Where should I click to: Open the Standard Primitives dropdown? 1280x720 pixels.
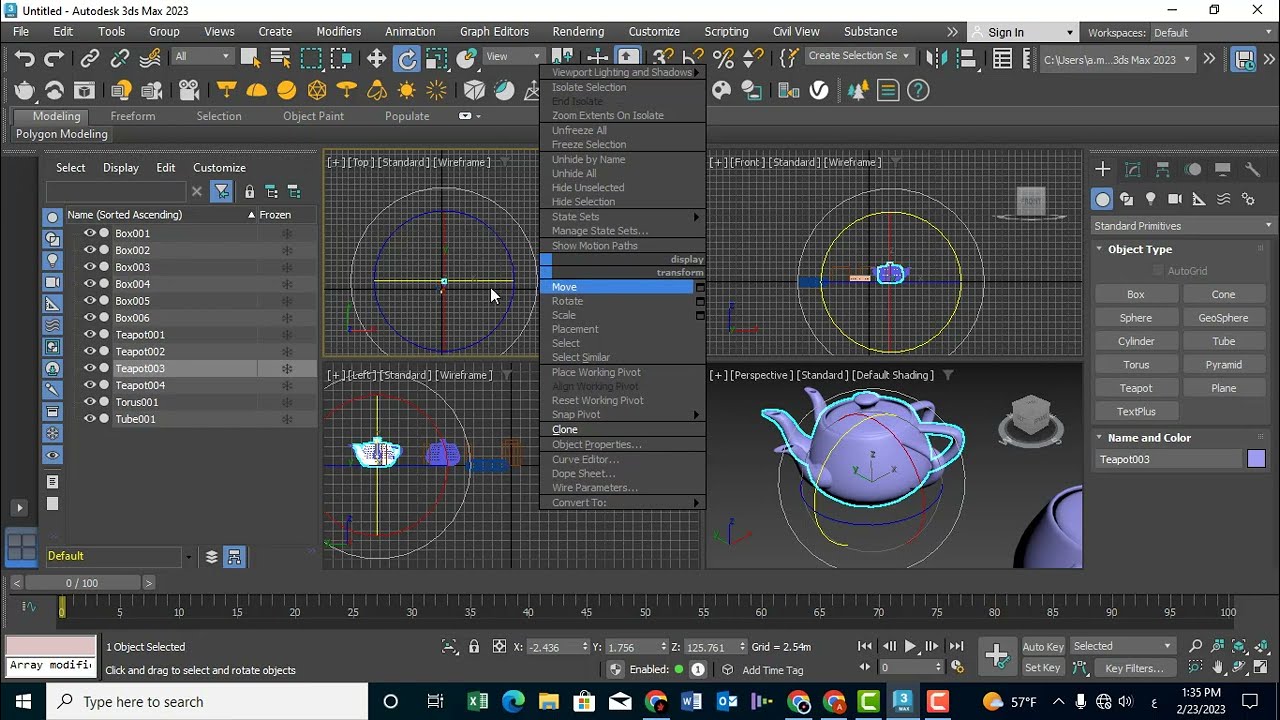1184,226
